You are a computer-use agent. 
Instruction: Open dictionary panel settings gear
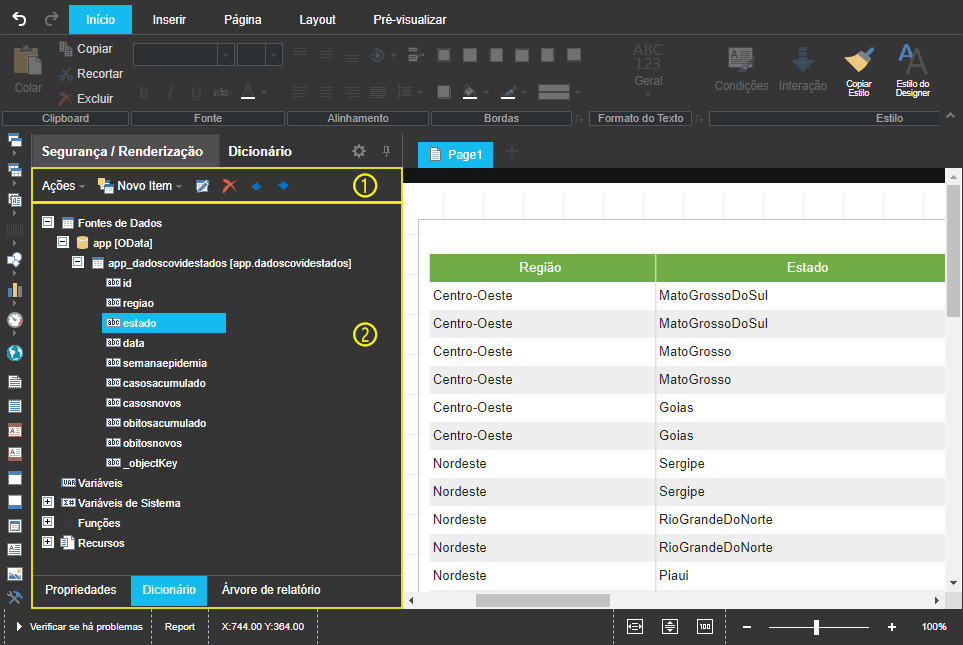coord(359,151)
